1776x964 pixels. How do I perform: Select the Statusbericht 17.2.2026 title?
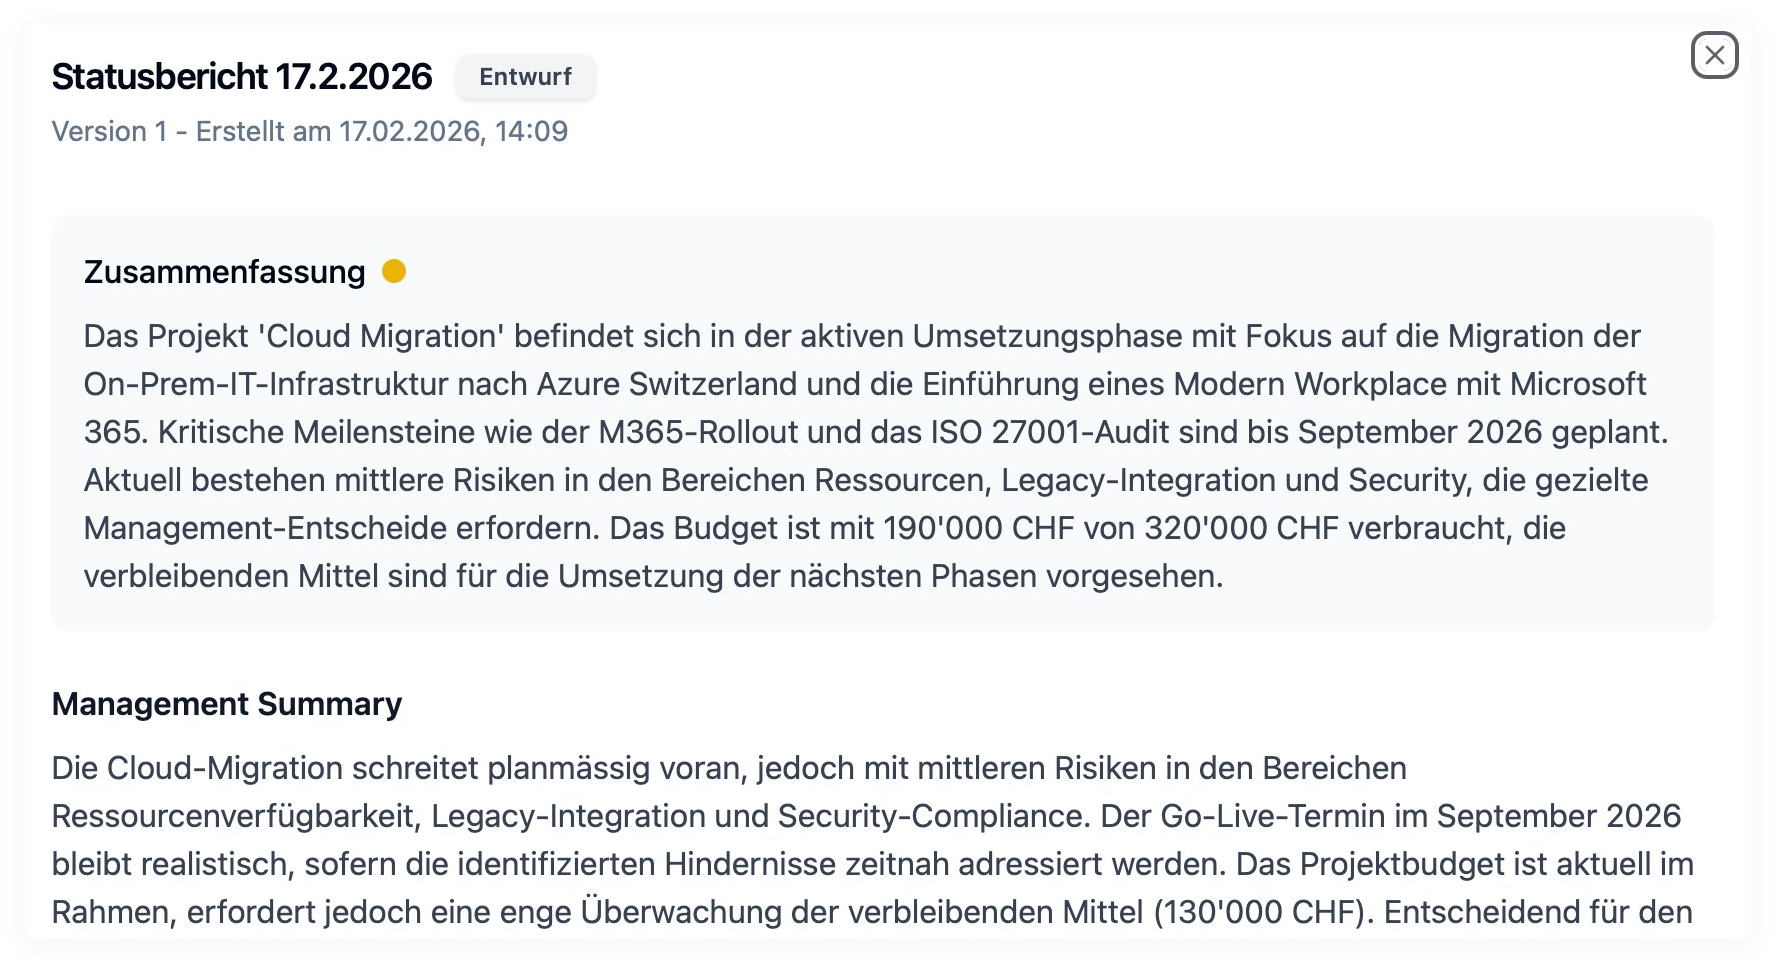[x=242, y=76]
